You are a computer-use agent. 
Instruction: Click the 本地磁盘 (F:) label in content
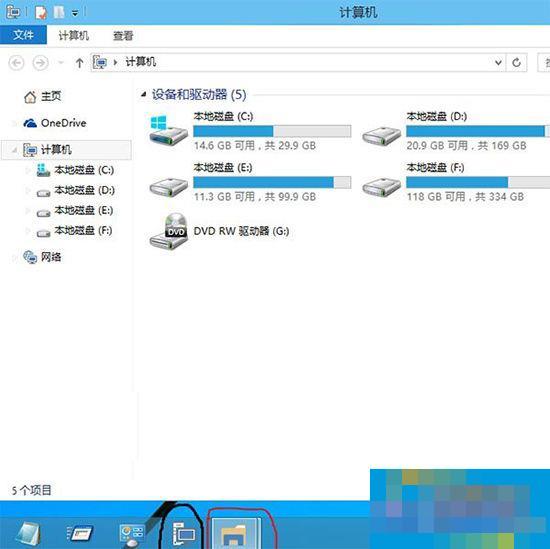point(435,167)
